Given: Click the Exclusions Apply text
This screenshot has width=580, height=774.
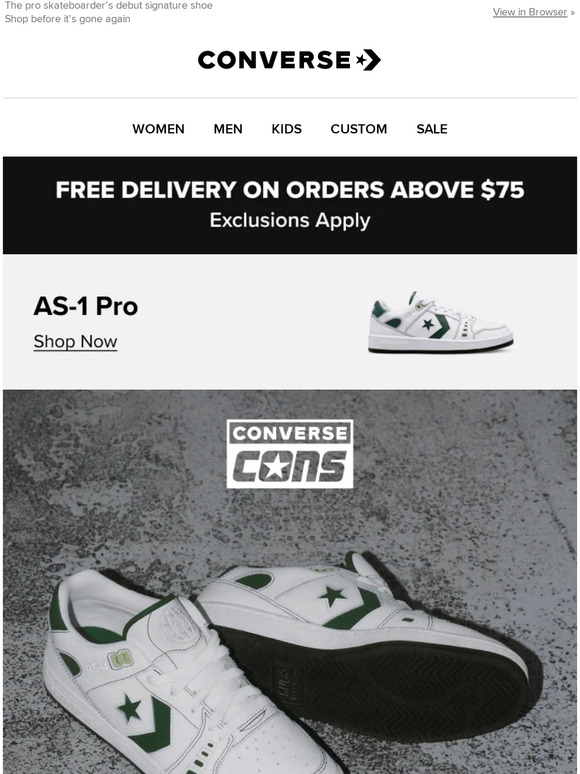Looking at the screenshot, I should point(290,220).
